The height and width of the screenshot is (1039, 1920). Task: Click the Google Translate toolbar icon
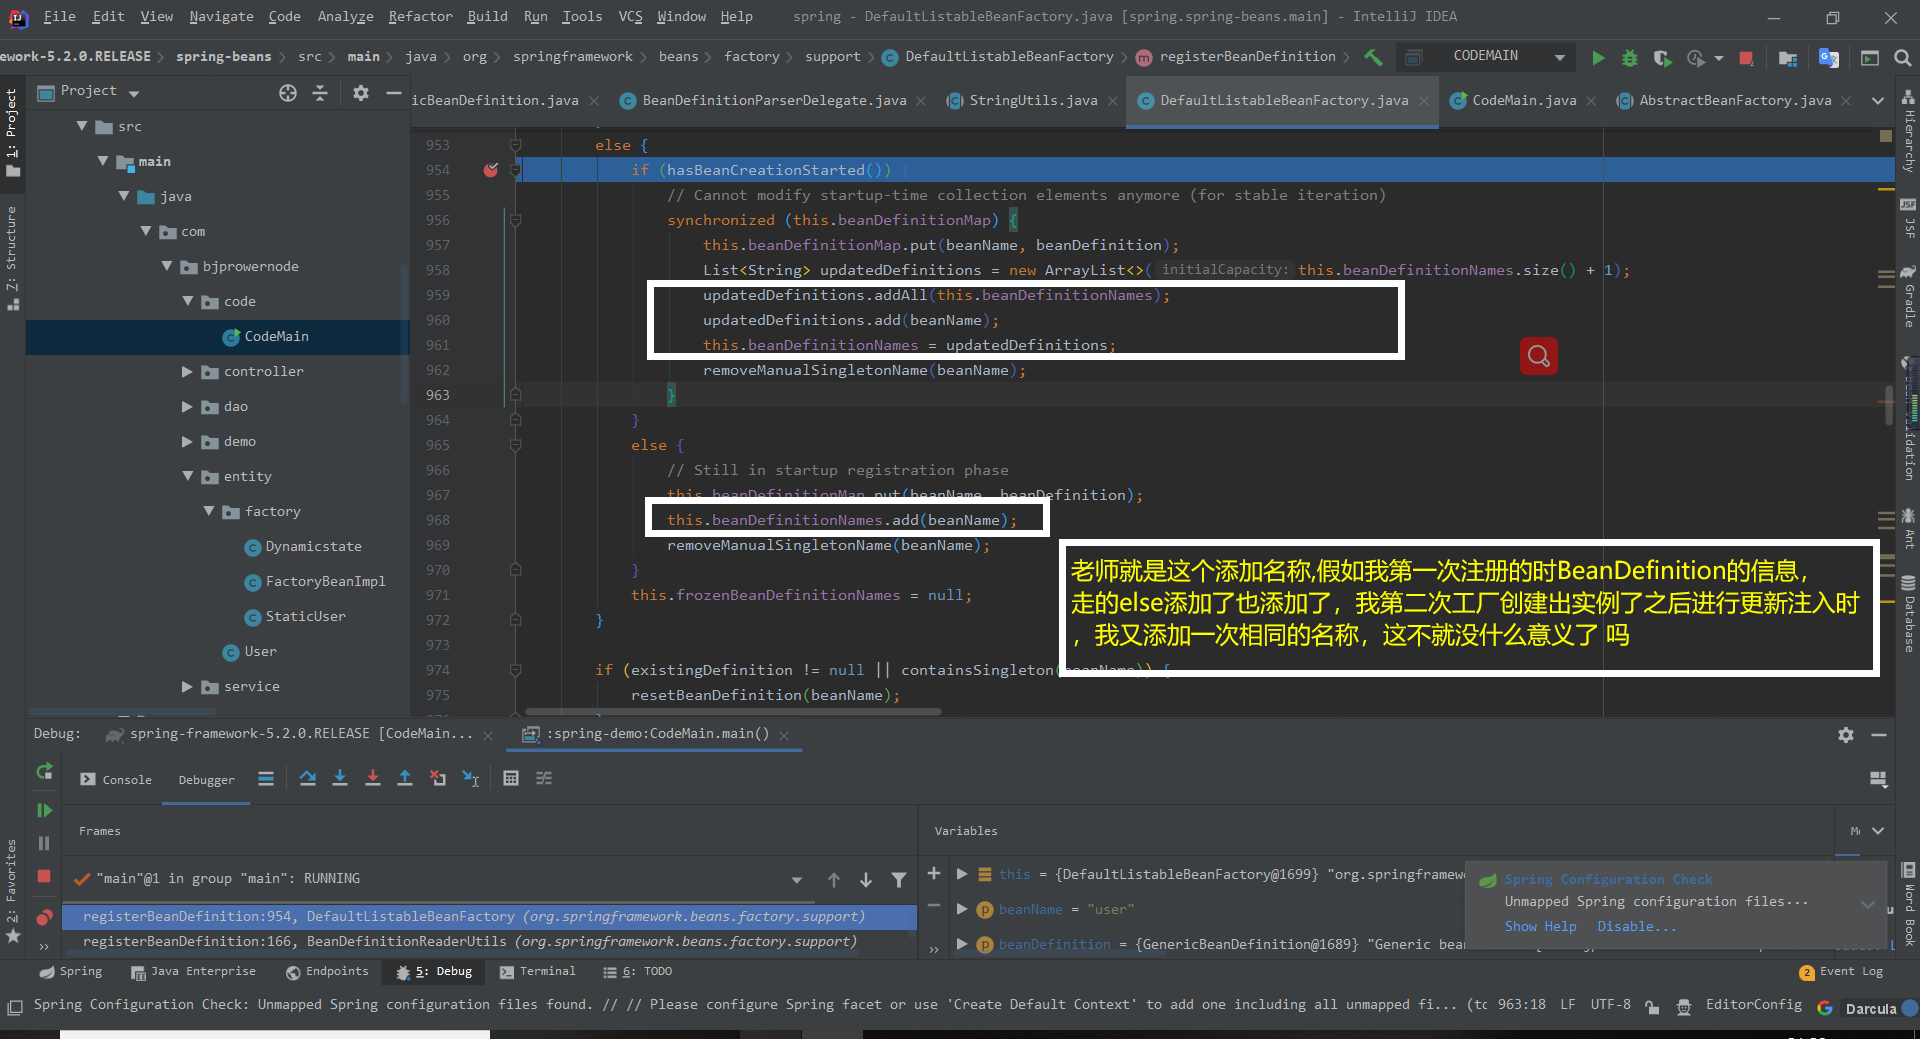[1829, 58]
